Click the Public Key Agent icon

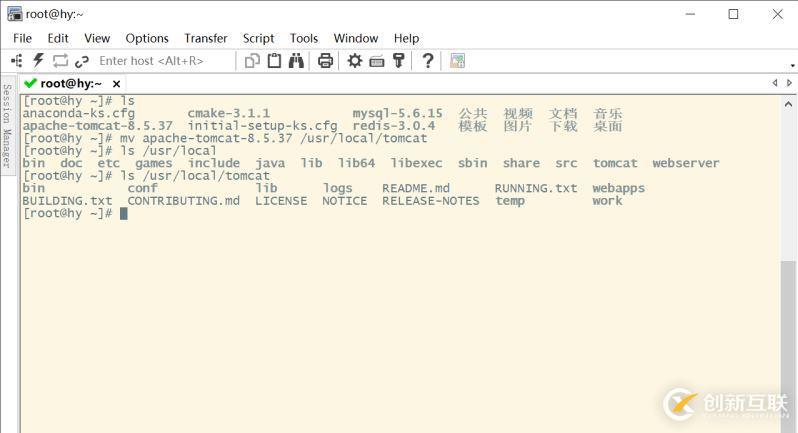pyautogui.click(x=398, y=61)
